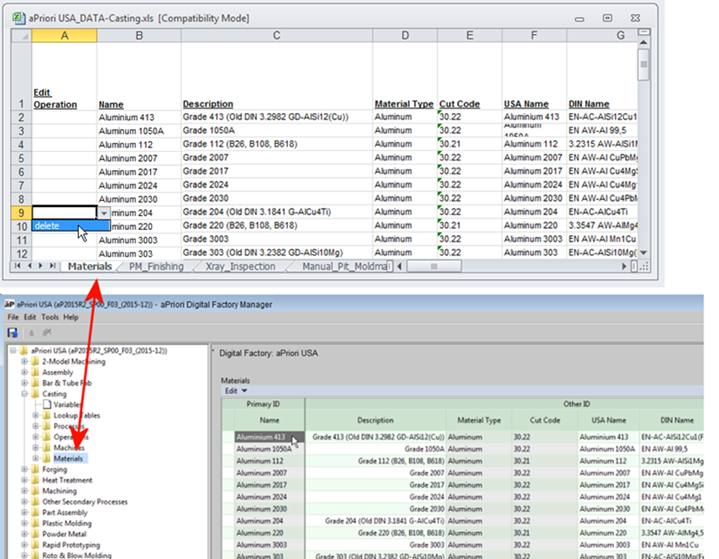Click the Material Type header in Materials table

[x=479, y=420]
